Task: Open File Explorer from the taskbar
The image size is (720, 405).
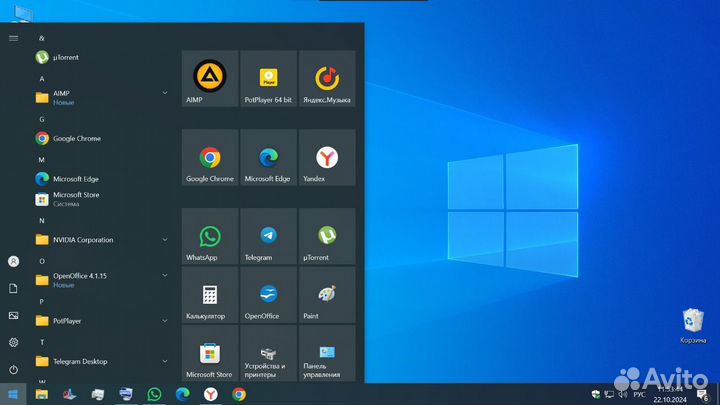Action: pos(42,394)
